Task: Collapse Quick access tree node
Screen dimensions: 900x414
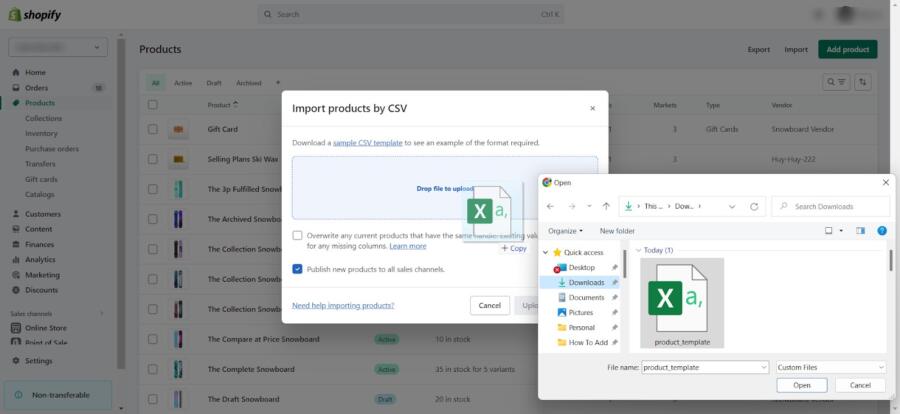Action: [545, 253]
